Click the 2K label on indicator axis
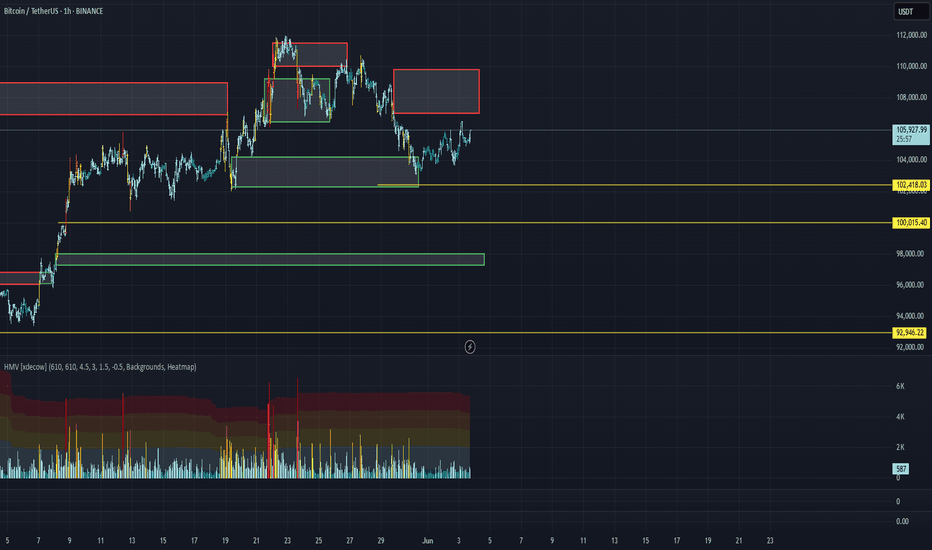The height and width of the screenshot is (550, 932). (x=900, y=447)
